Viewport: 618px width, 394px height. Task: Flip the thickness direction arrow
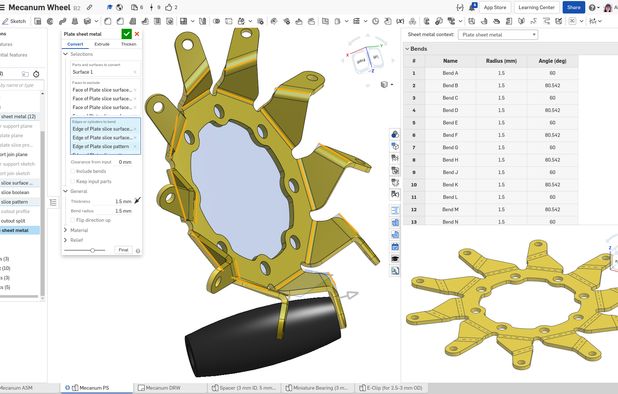click(x=137, y=201)
